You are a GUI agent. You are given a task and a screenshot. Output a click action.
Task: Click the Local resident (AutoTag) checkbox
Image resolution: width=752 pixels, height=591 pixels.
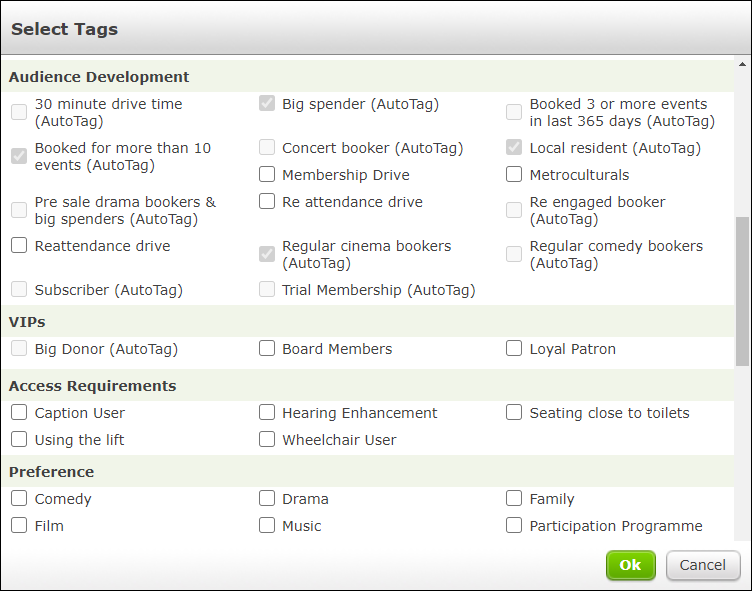pyautogui.click(x=514, y=147)
